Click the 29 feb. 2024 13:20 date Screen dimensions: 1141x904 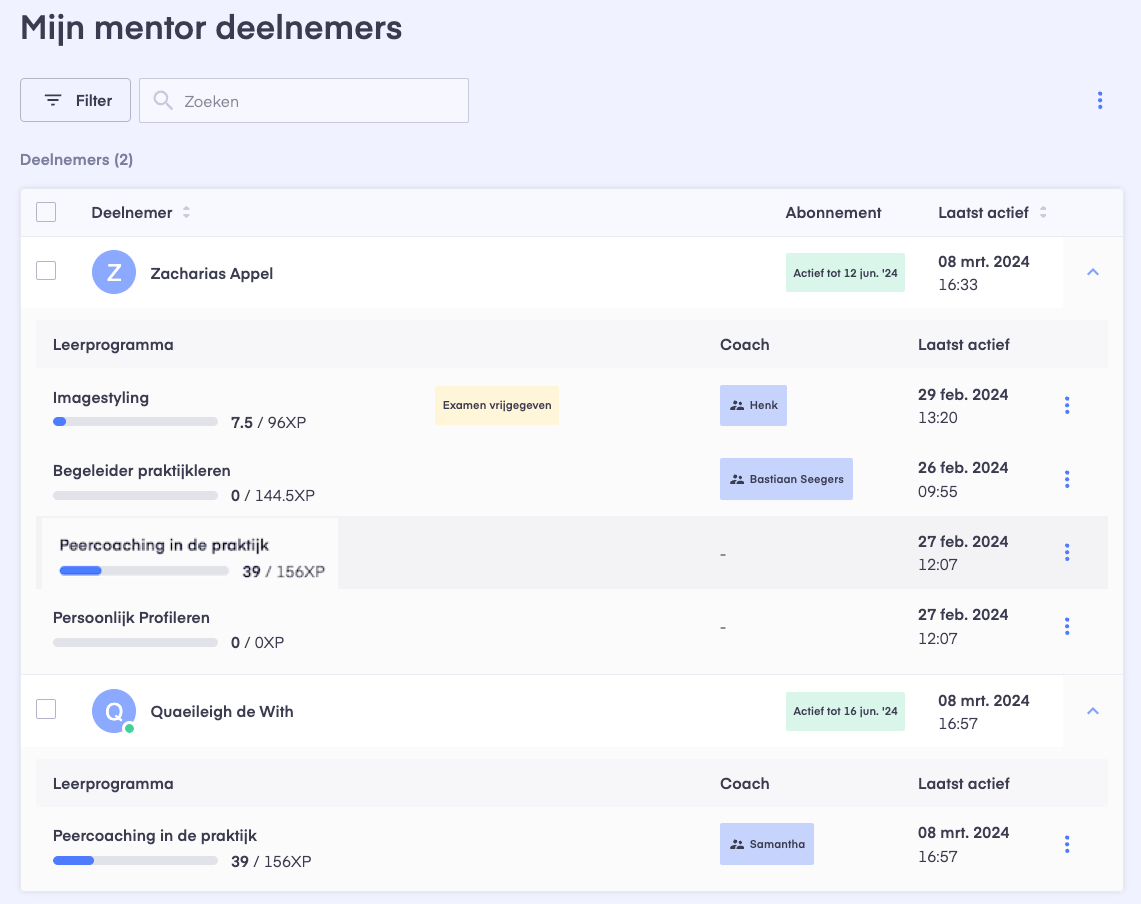(963, 406)
